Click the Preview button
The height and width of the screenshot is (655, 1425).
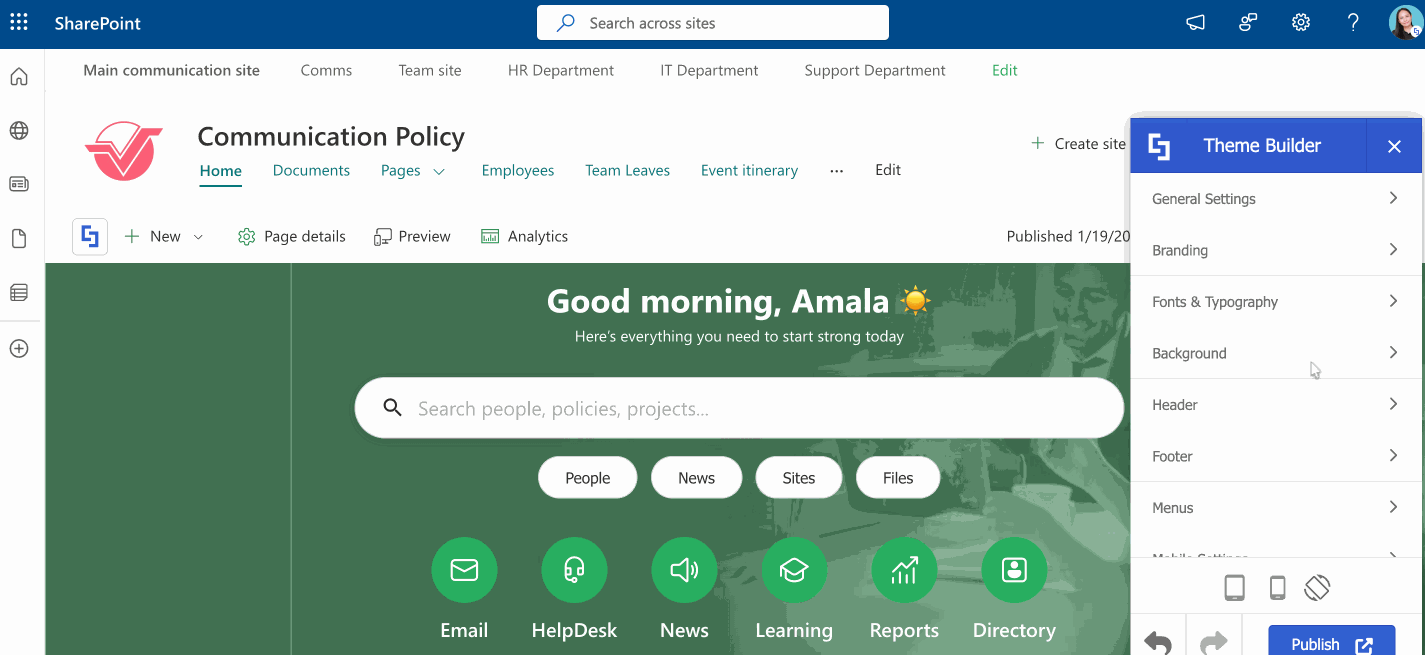coord(412,237)
